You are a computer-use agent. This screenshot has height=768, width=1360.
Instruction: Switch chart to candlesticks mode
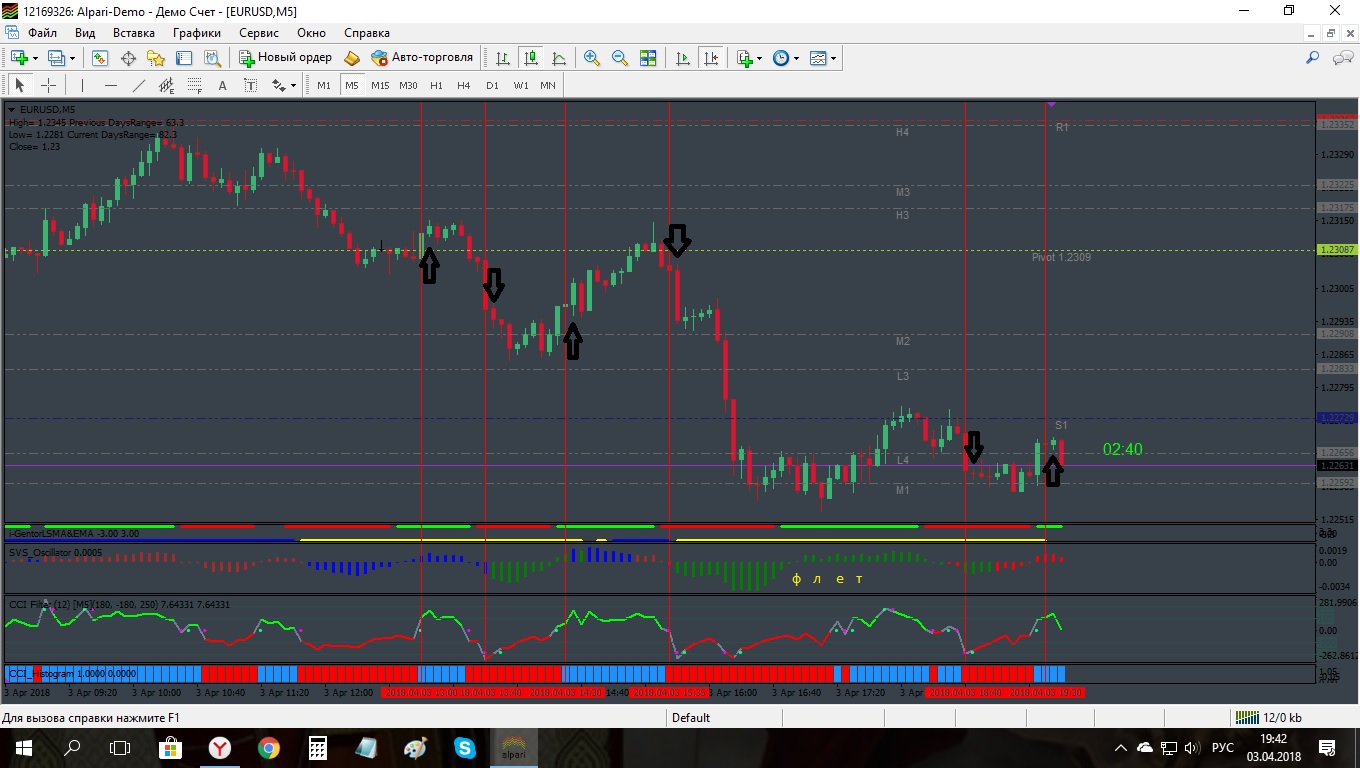530,58
